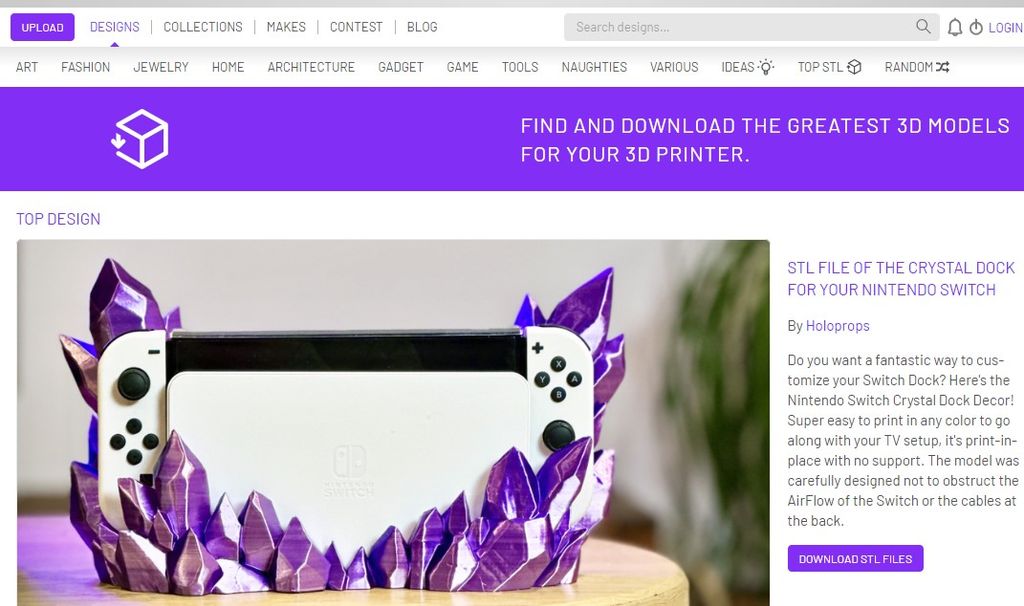
Task: Open crystal dock Switch image
Action: (x=393, y=423)
